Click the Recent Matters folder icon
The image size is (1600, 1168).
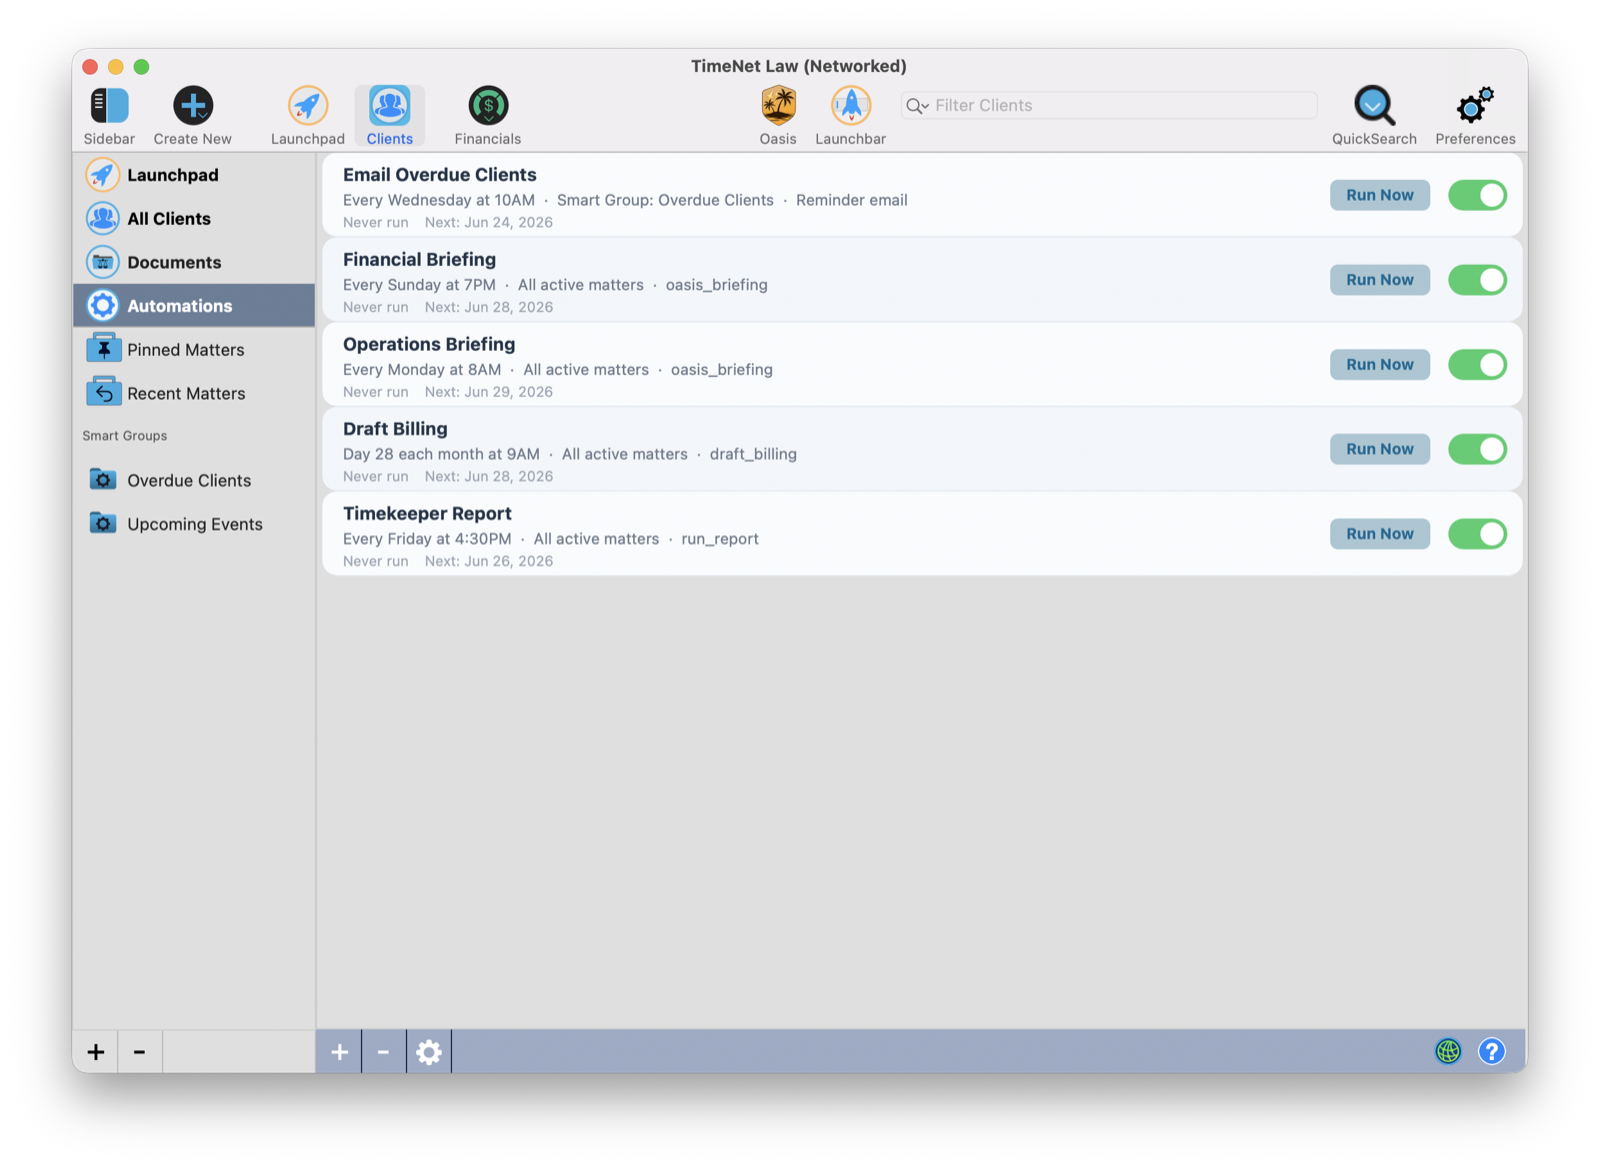(103, 392)
